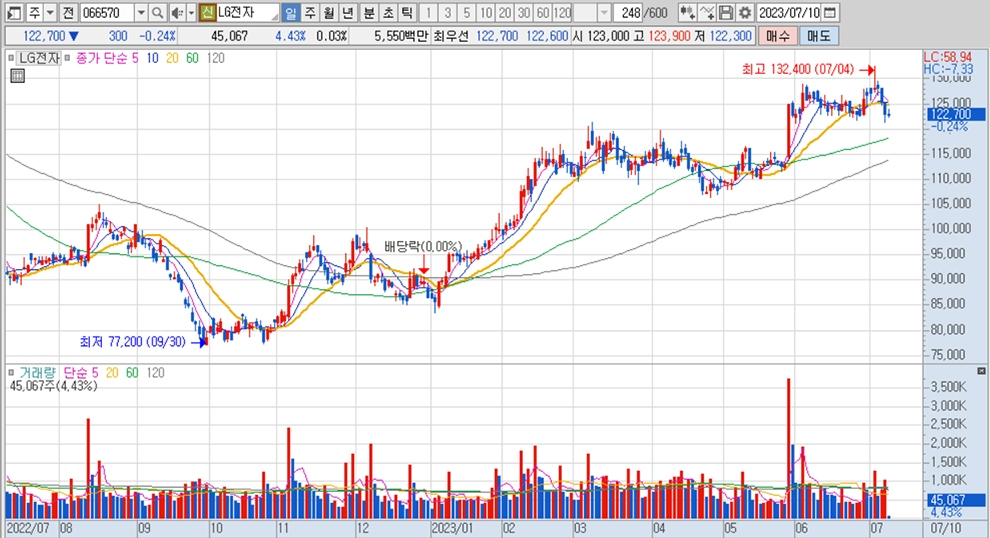Image resolution: width=990 pixels, height=538 pixels.
Task: Click the add line indicator icon
Action: 707,13
